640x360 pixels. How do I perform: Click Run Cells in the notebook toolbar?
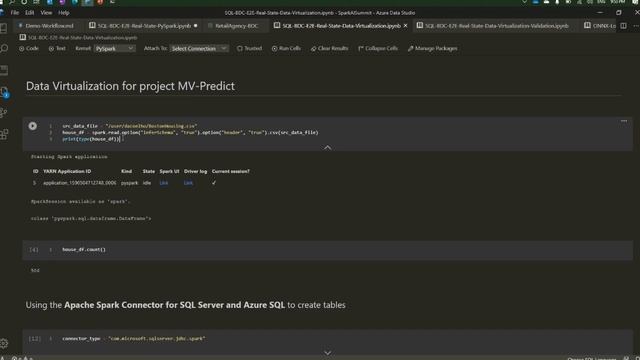[x=286, y=48]
